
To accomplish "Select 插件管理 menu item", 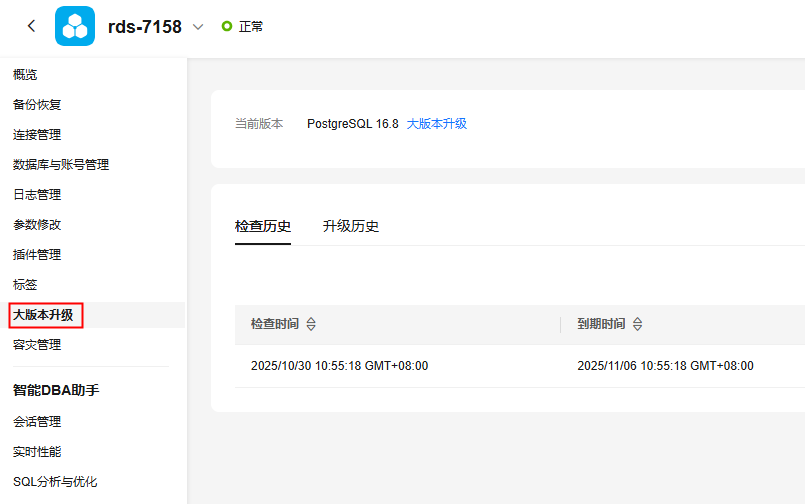I will 38,254.
